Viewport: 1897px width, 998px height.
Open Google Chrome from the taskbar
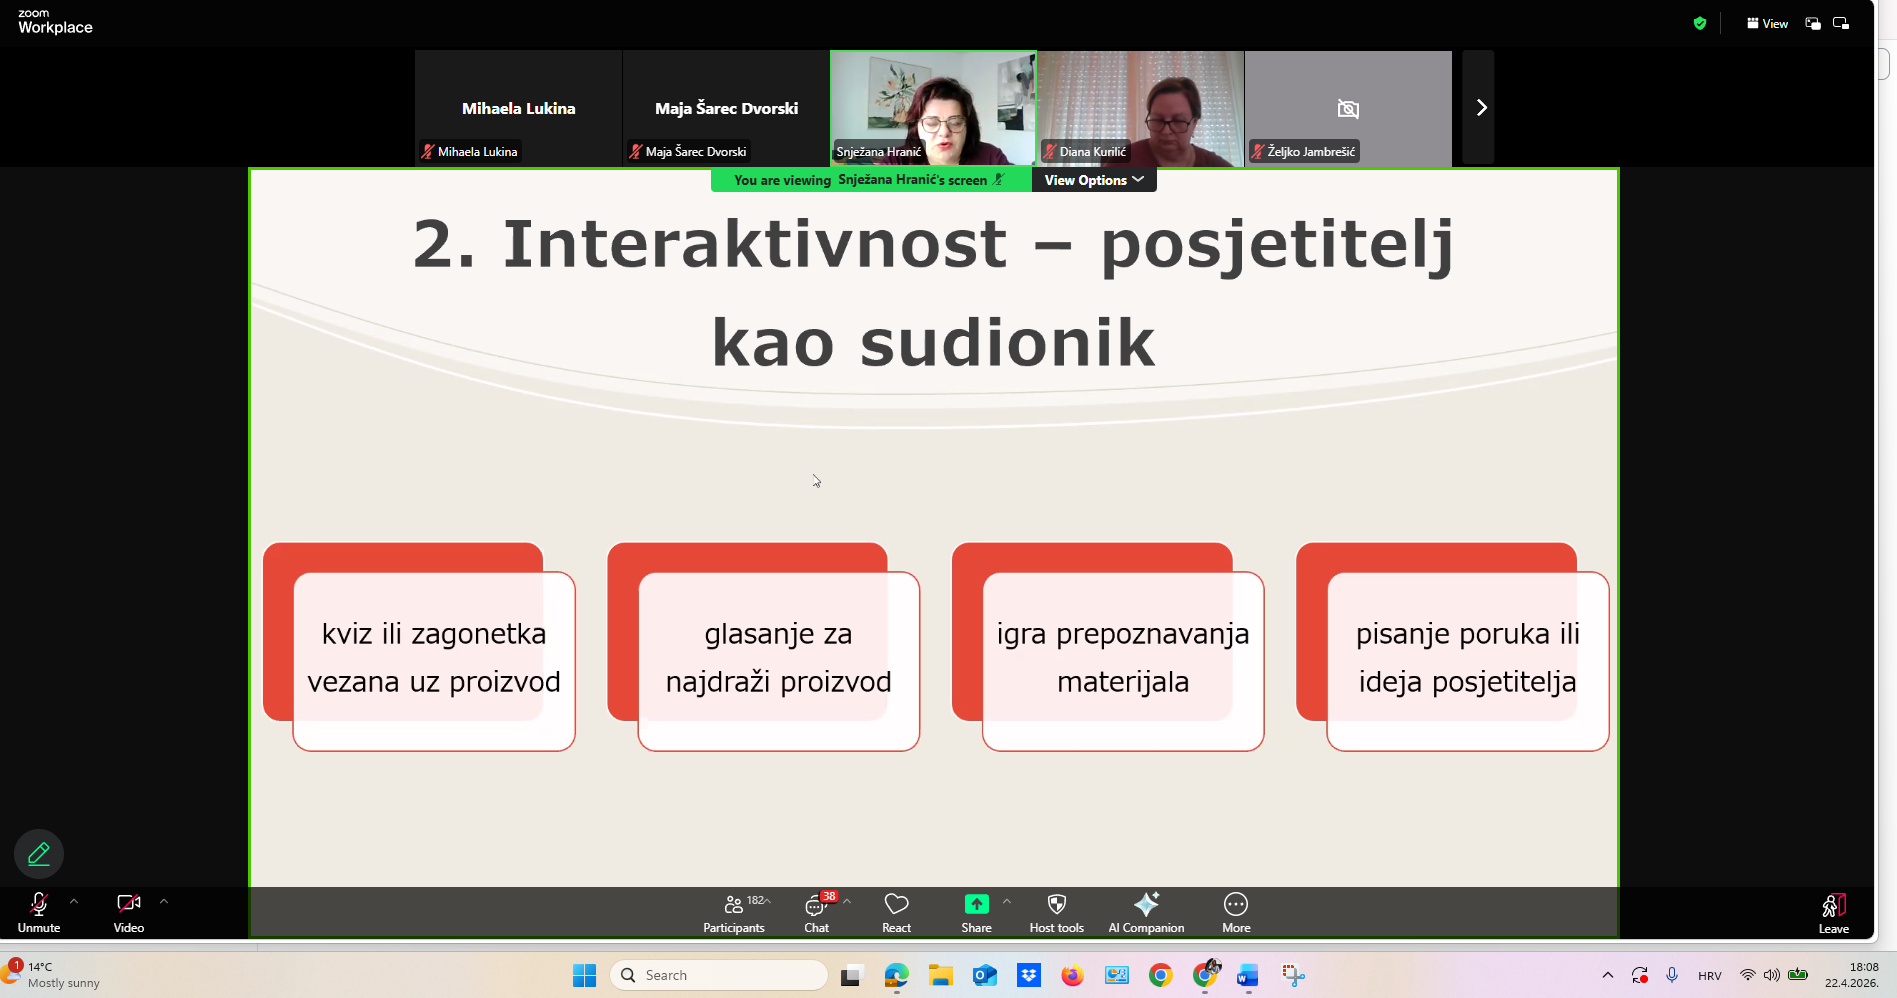[1160, 975]
